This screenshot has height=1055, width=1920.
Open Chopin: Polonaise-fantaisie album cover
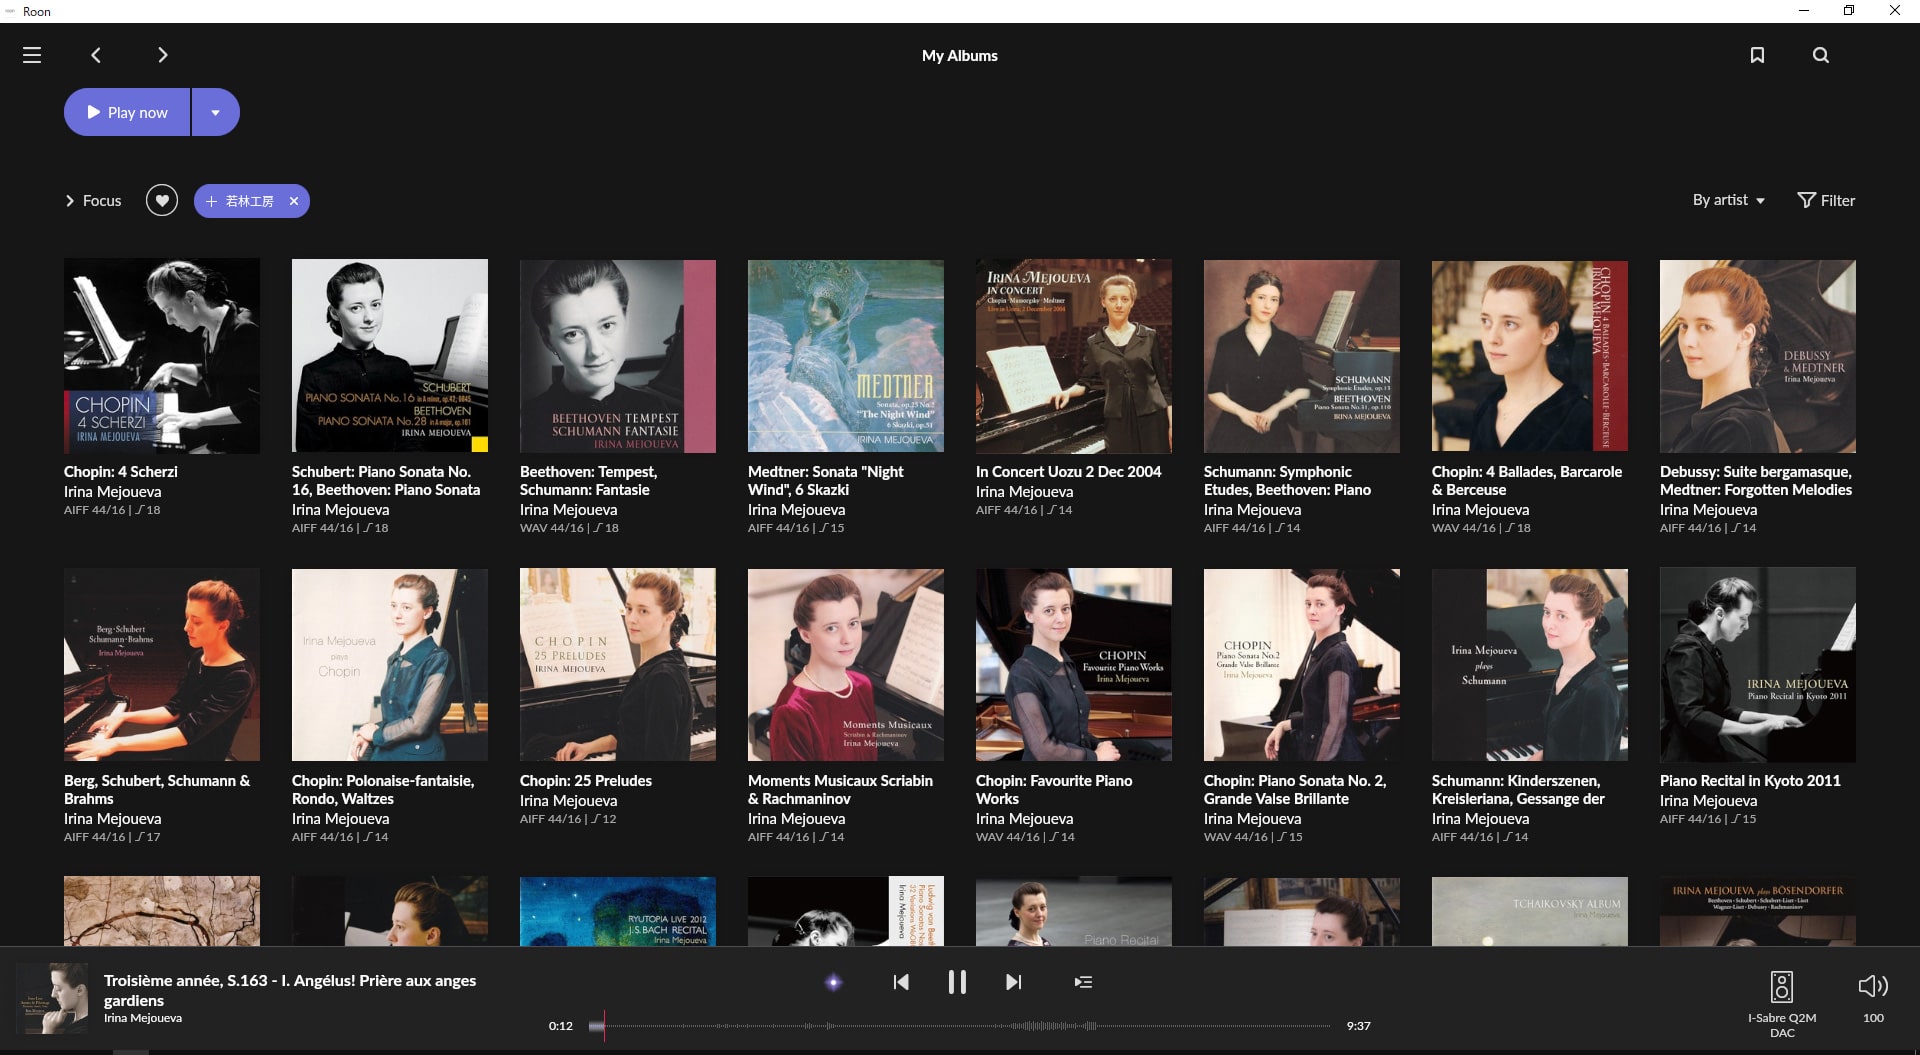point(390,665)
